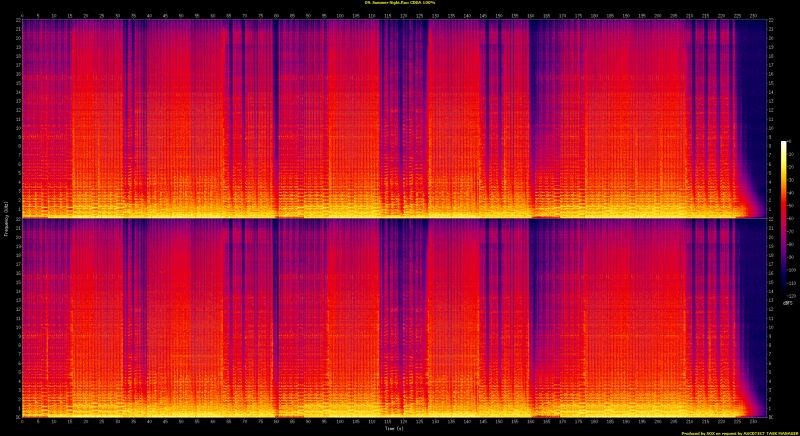Click the -120 value on the dBFS scale

pyautogui.click(x=794, y=295)
